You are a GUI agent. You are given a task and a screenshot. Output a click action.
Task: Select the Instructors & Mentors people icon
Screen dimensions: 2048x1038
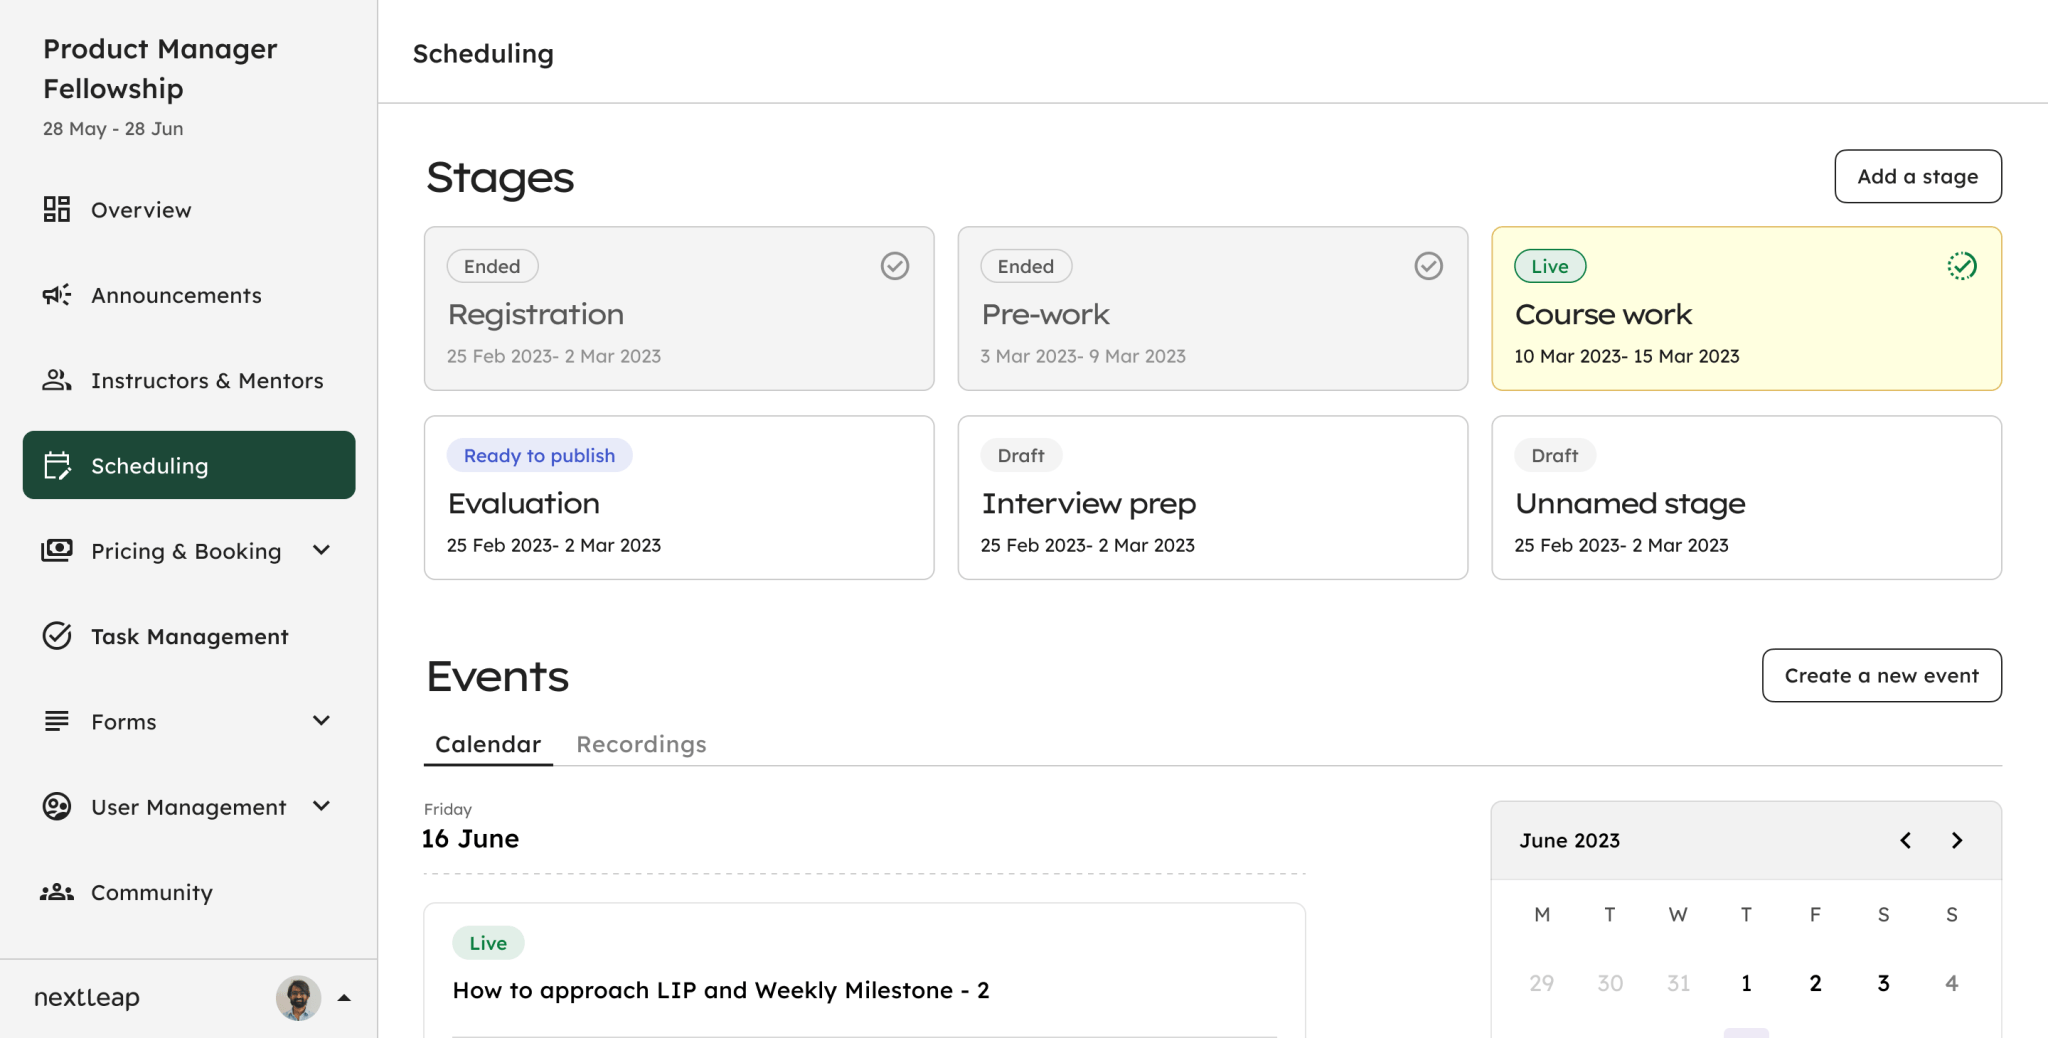tap(57, 380)
